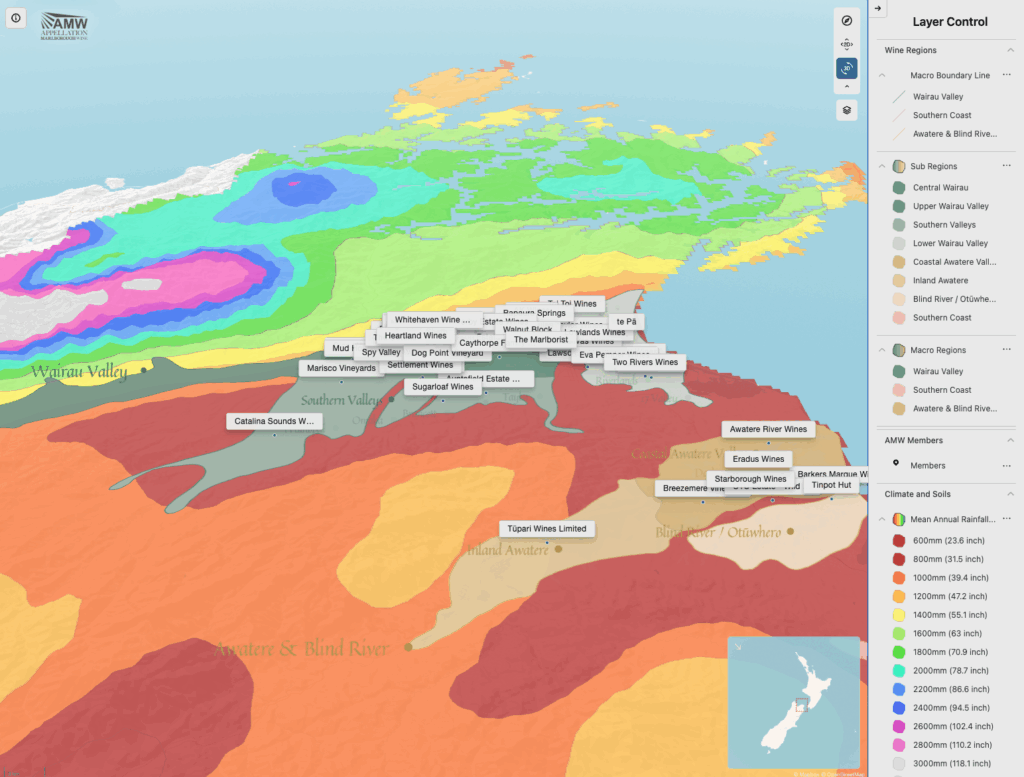Open the Tinpot Hut label
Viewport: 1024px width, 777px height.
click(831, 485)
